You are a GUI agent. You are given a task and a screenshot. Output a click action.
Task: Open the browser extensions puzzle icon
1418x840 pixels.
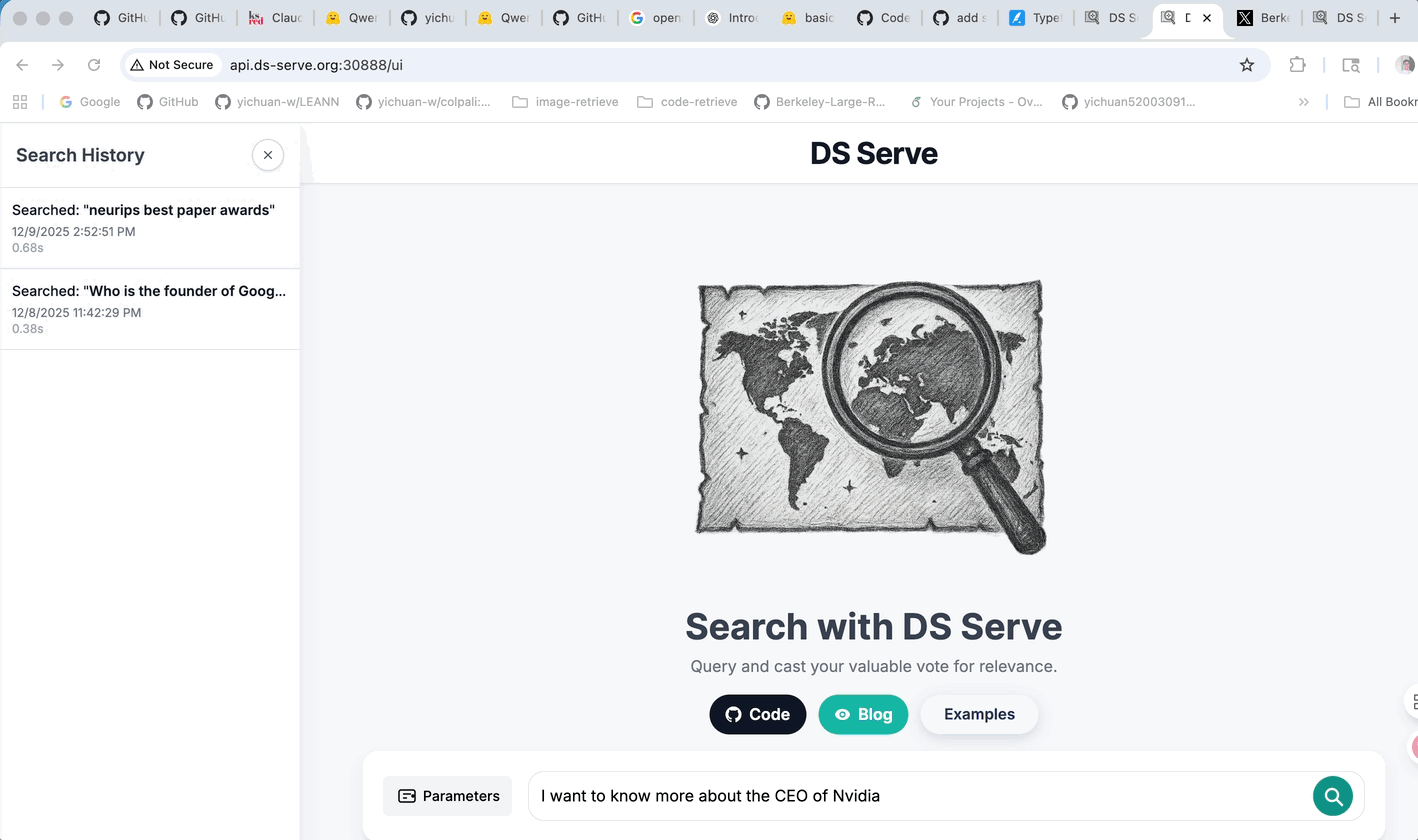tap(1297, 64)
